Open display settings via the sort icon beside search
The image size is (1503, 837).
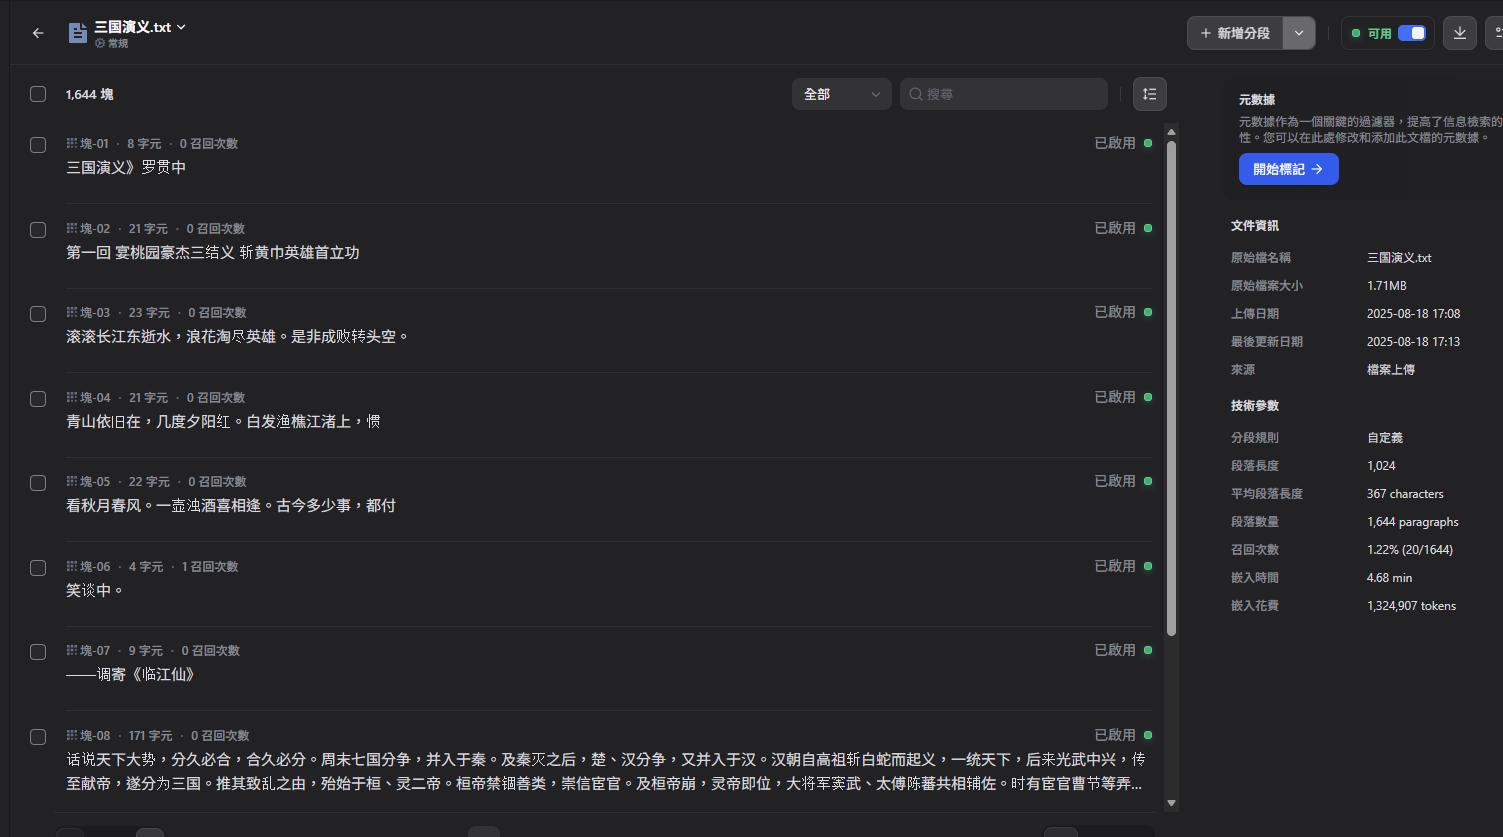[1149, 93]
